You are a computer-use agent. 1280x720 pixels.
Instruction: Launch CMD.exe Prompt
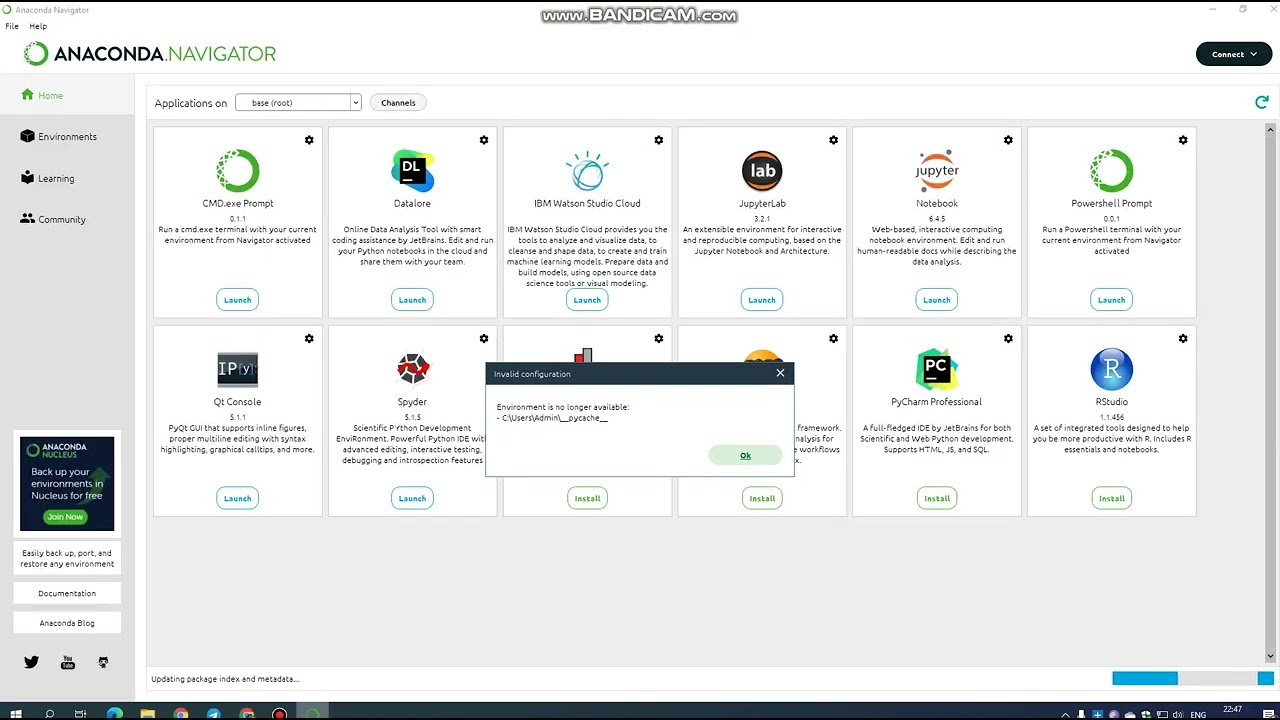[238, 300]
